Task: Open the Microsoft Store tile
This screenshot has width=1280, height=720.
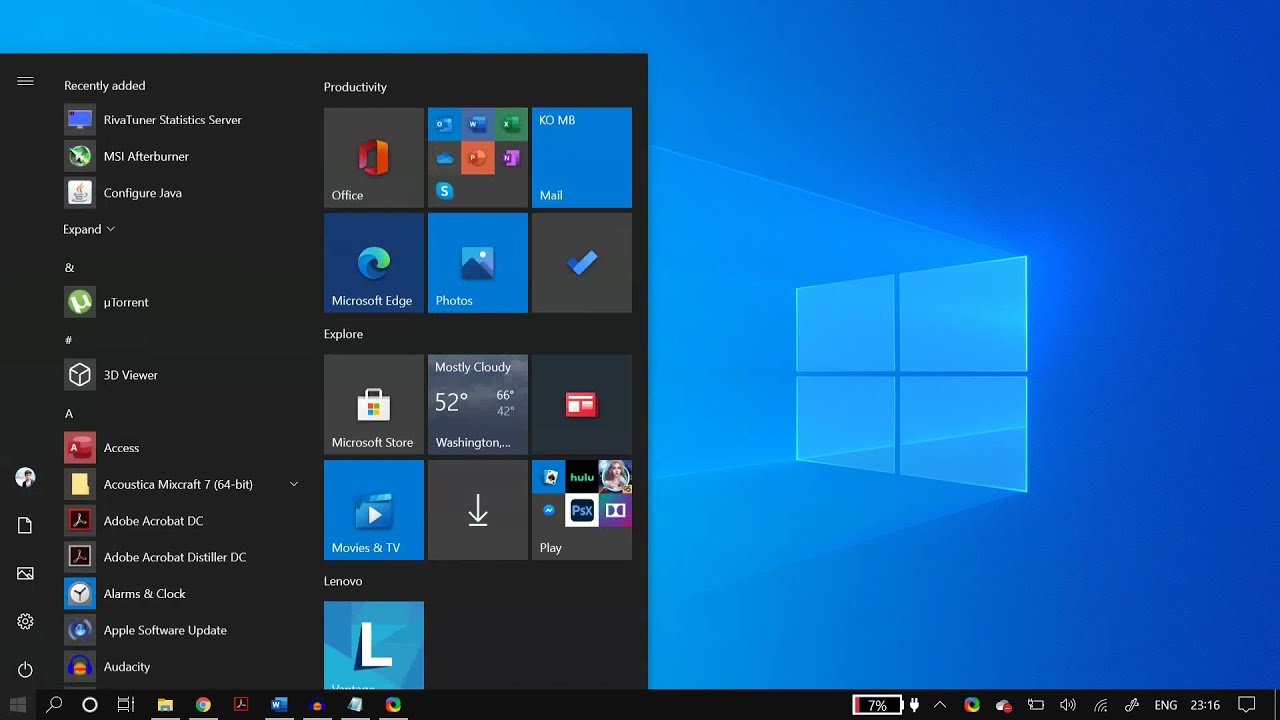Action: coord(374,405)
